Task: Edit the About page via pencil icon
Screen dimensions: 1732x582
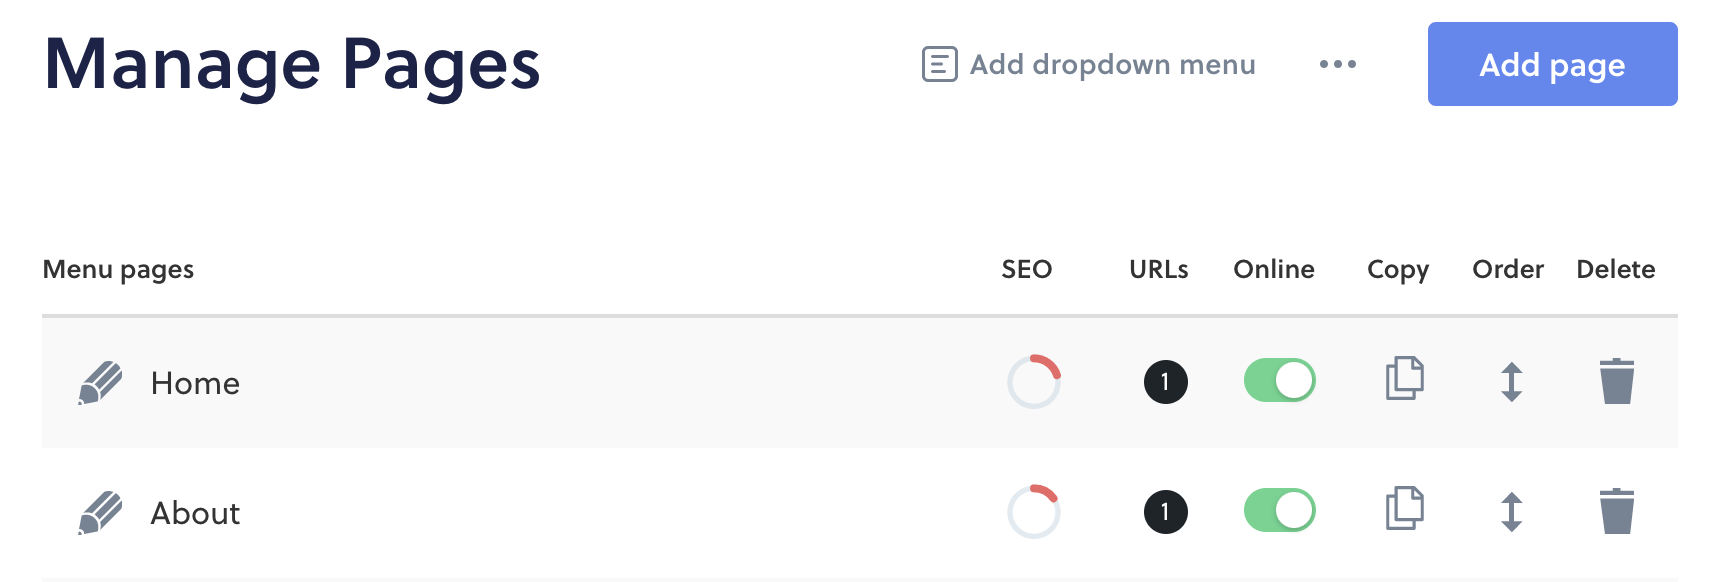Action: tap(100, 513)
